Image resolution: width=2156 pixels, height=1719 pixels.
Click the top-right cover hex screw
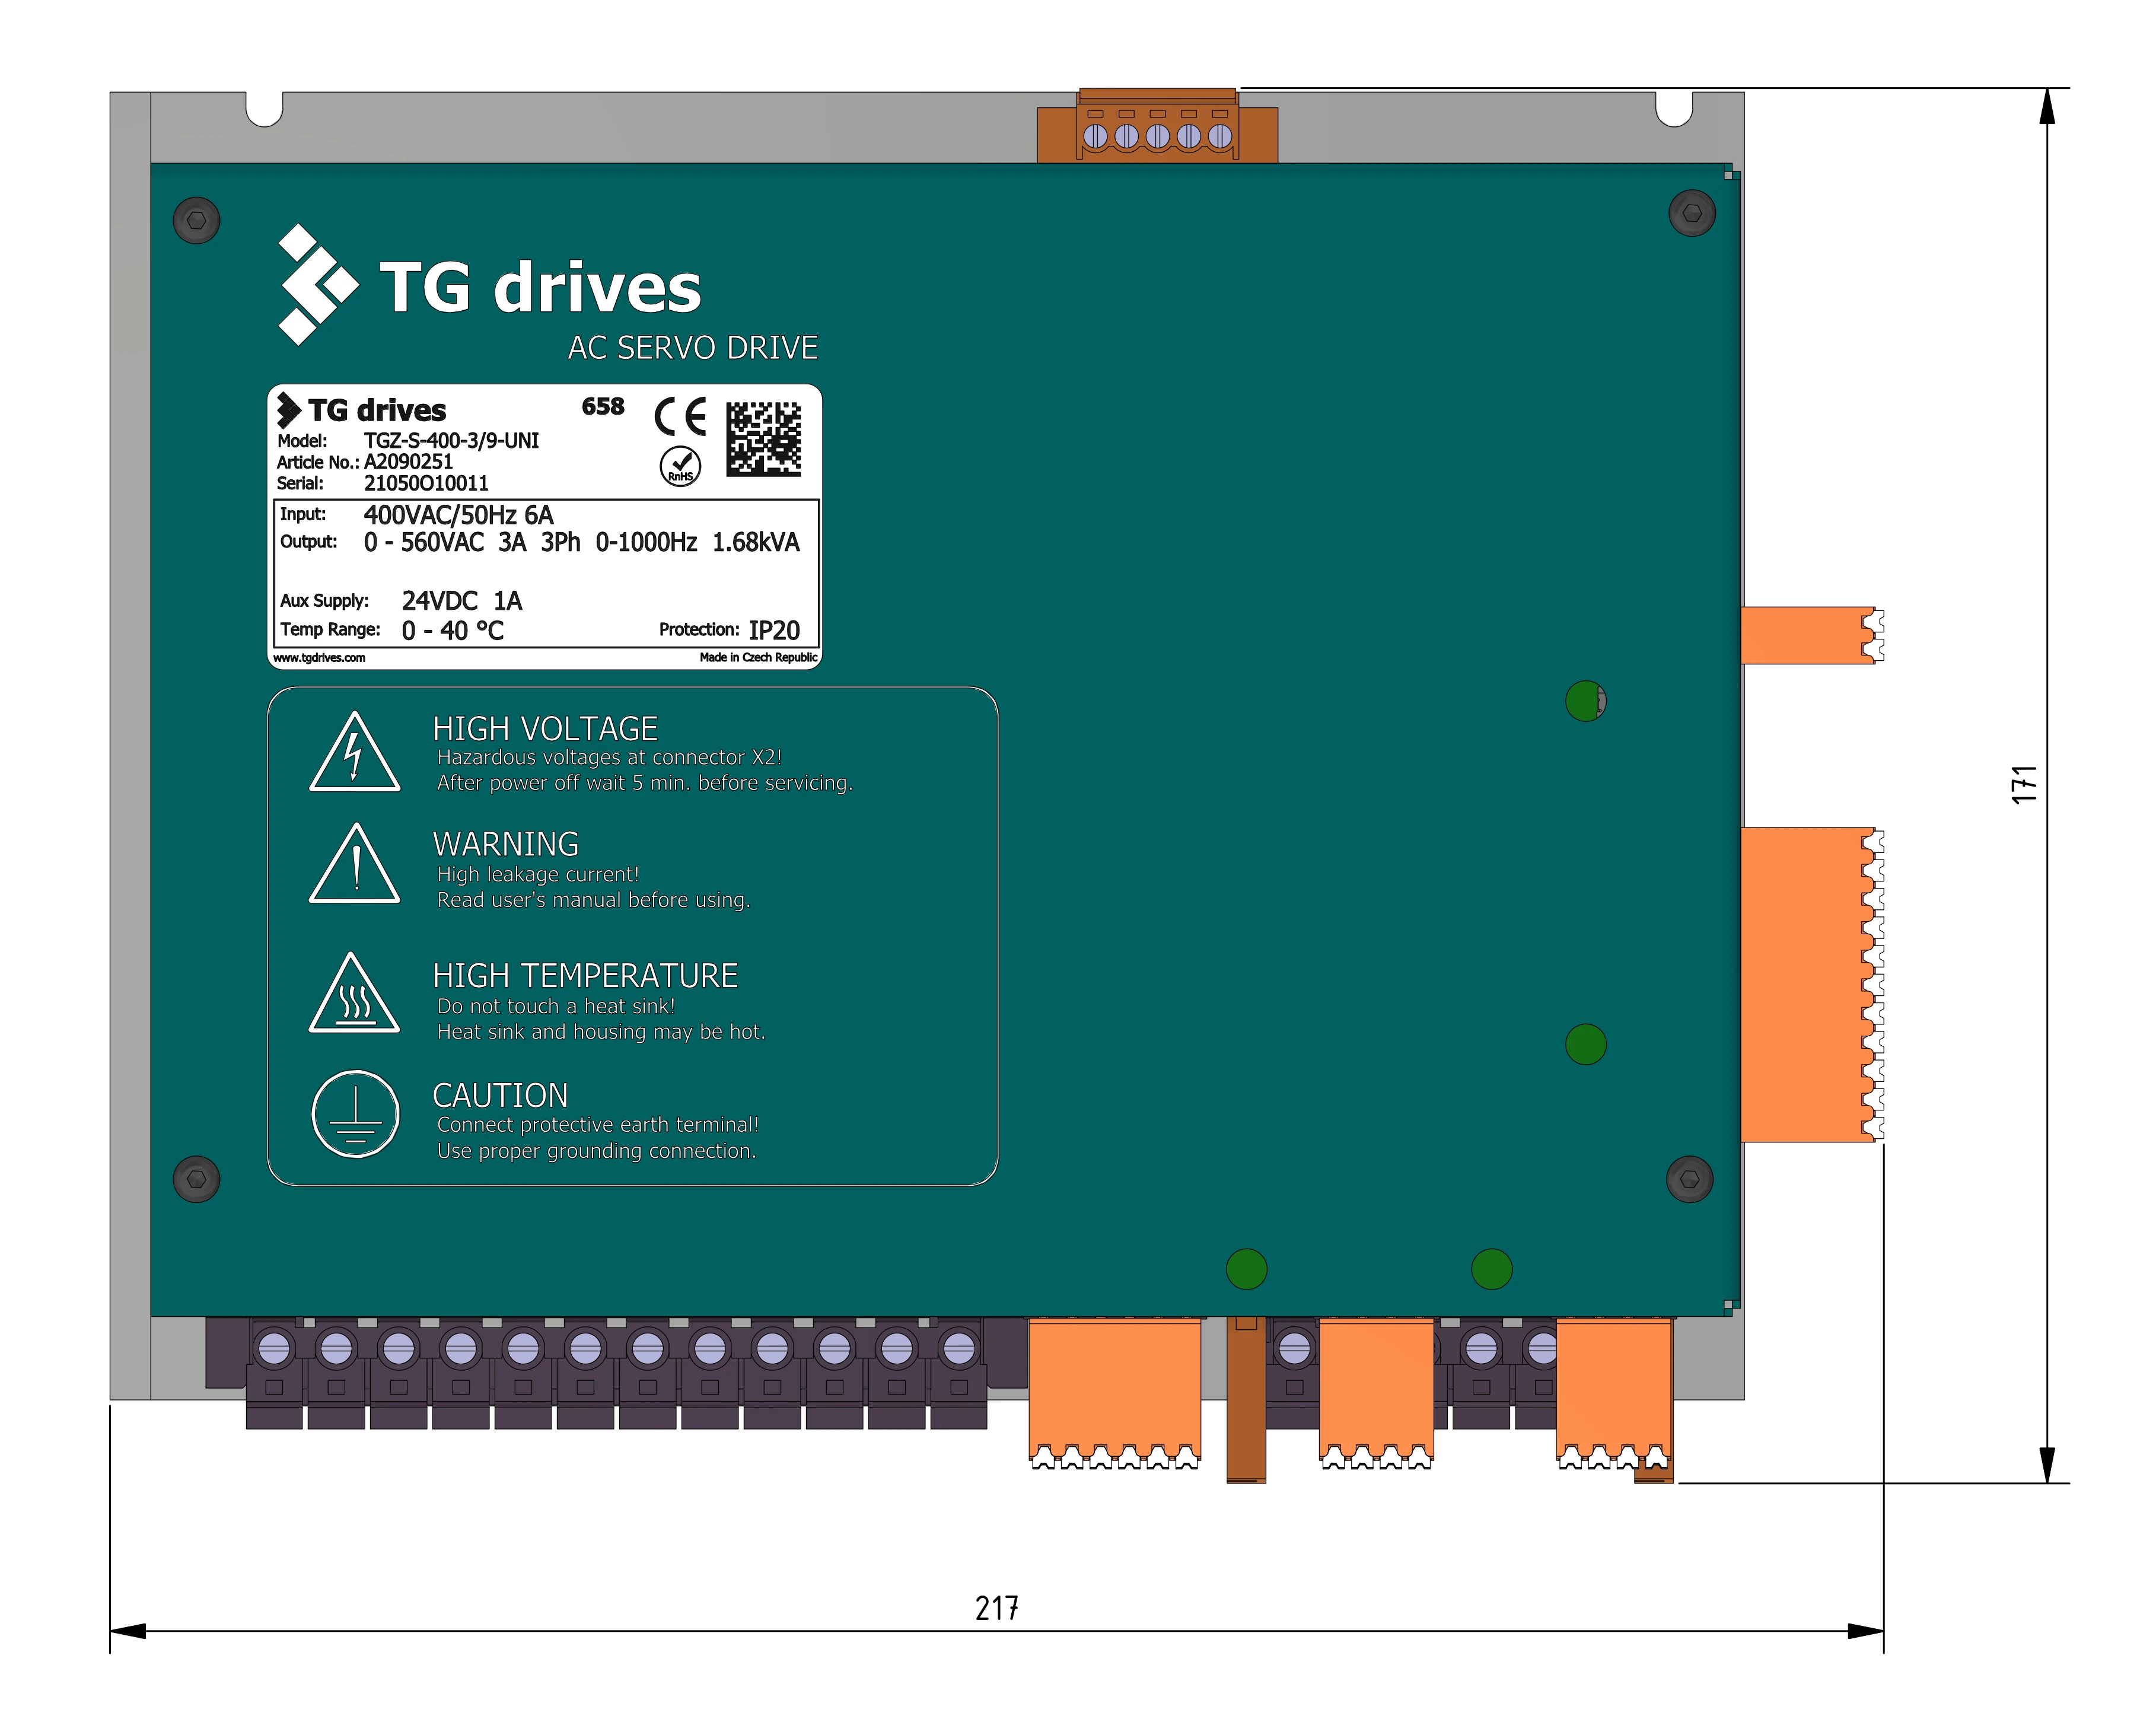click(x=1692, y=212)
